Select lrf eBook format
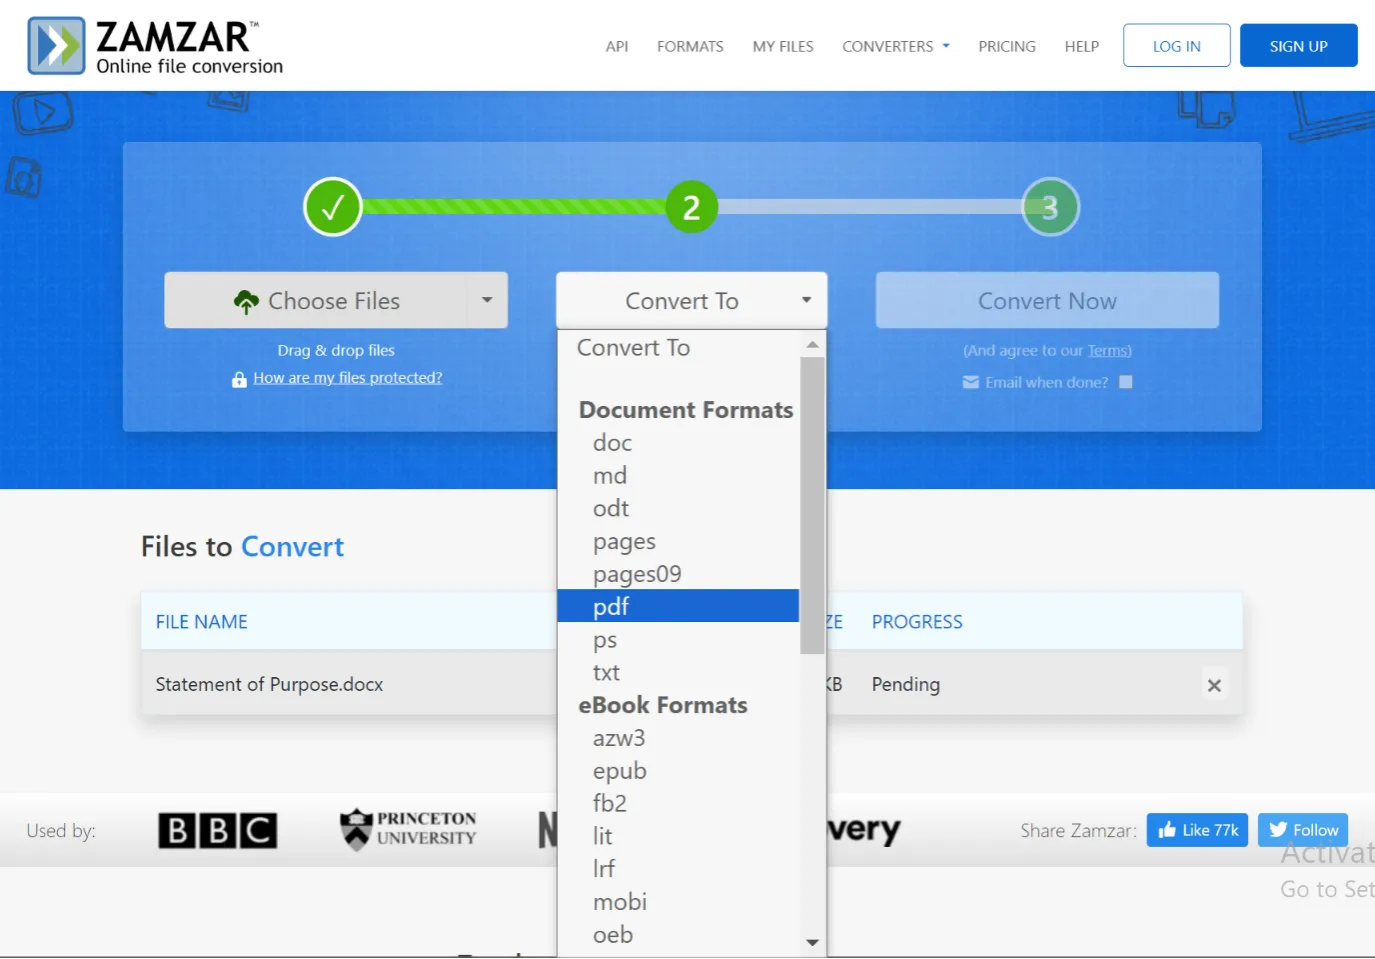This screenshot has width=1375, height=959. [x=678, y=869]
